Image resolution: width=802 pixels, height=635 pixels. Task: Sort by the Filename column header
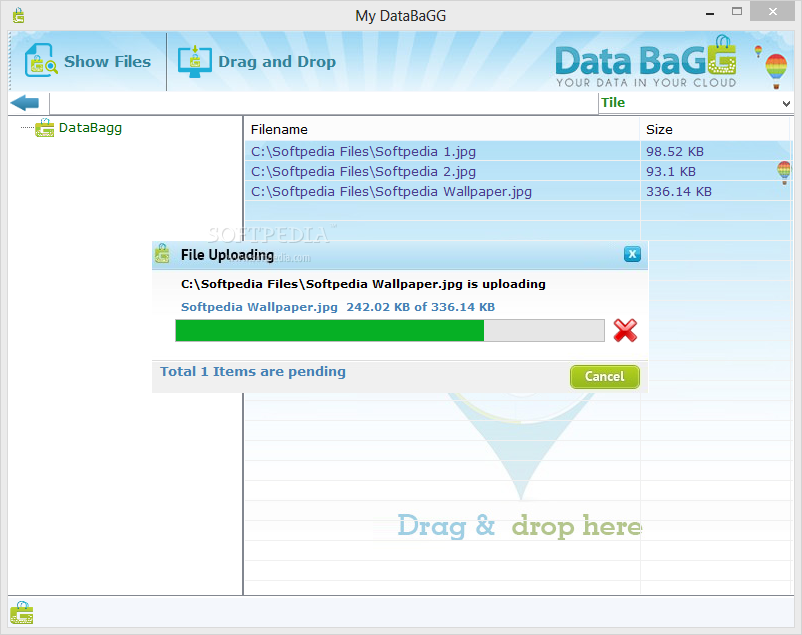tap(442, 129)
